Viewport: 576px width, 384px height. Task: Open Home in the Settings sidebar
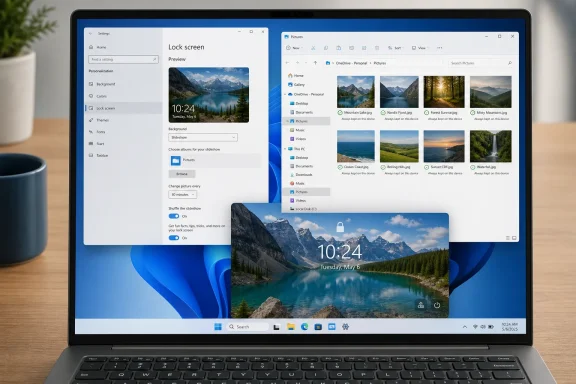(x=98, y=47)
